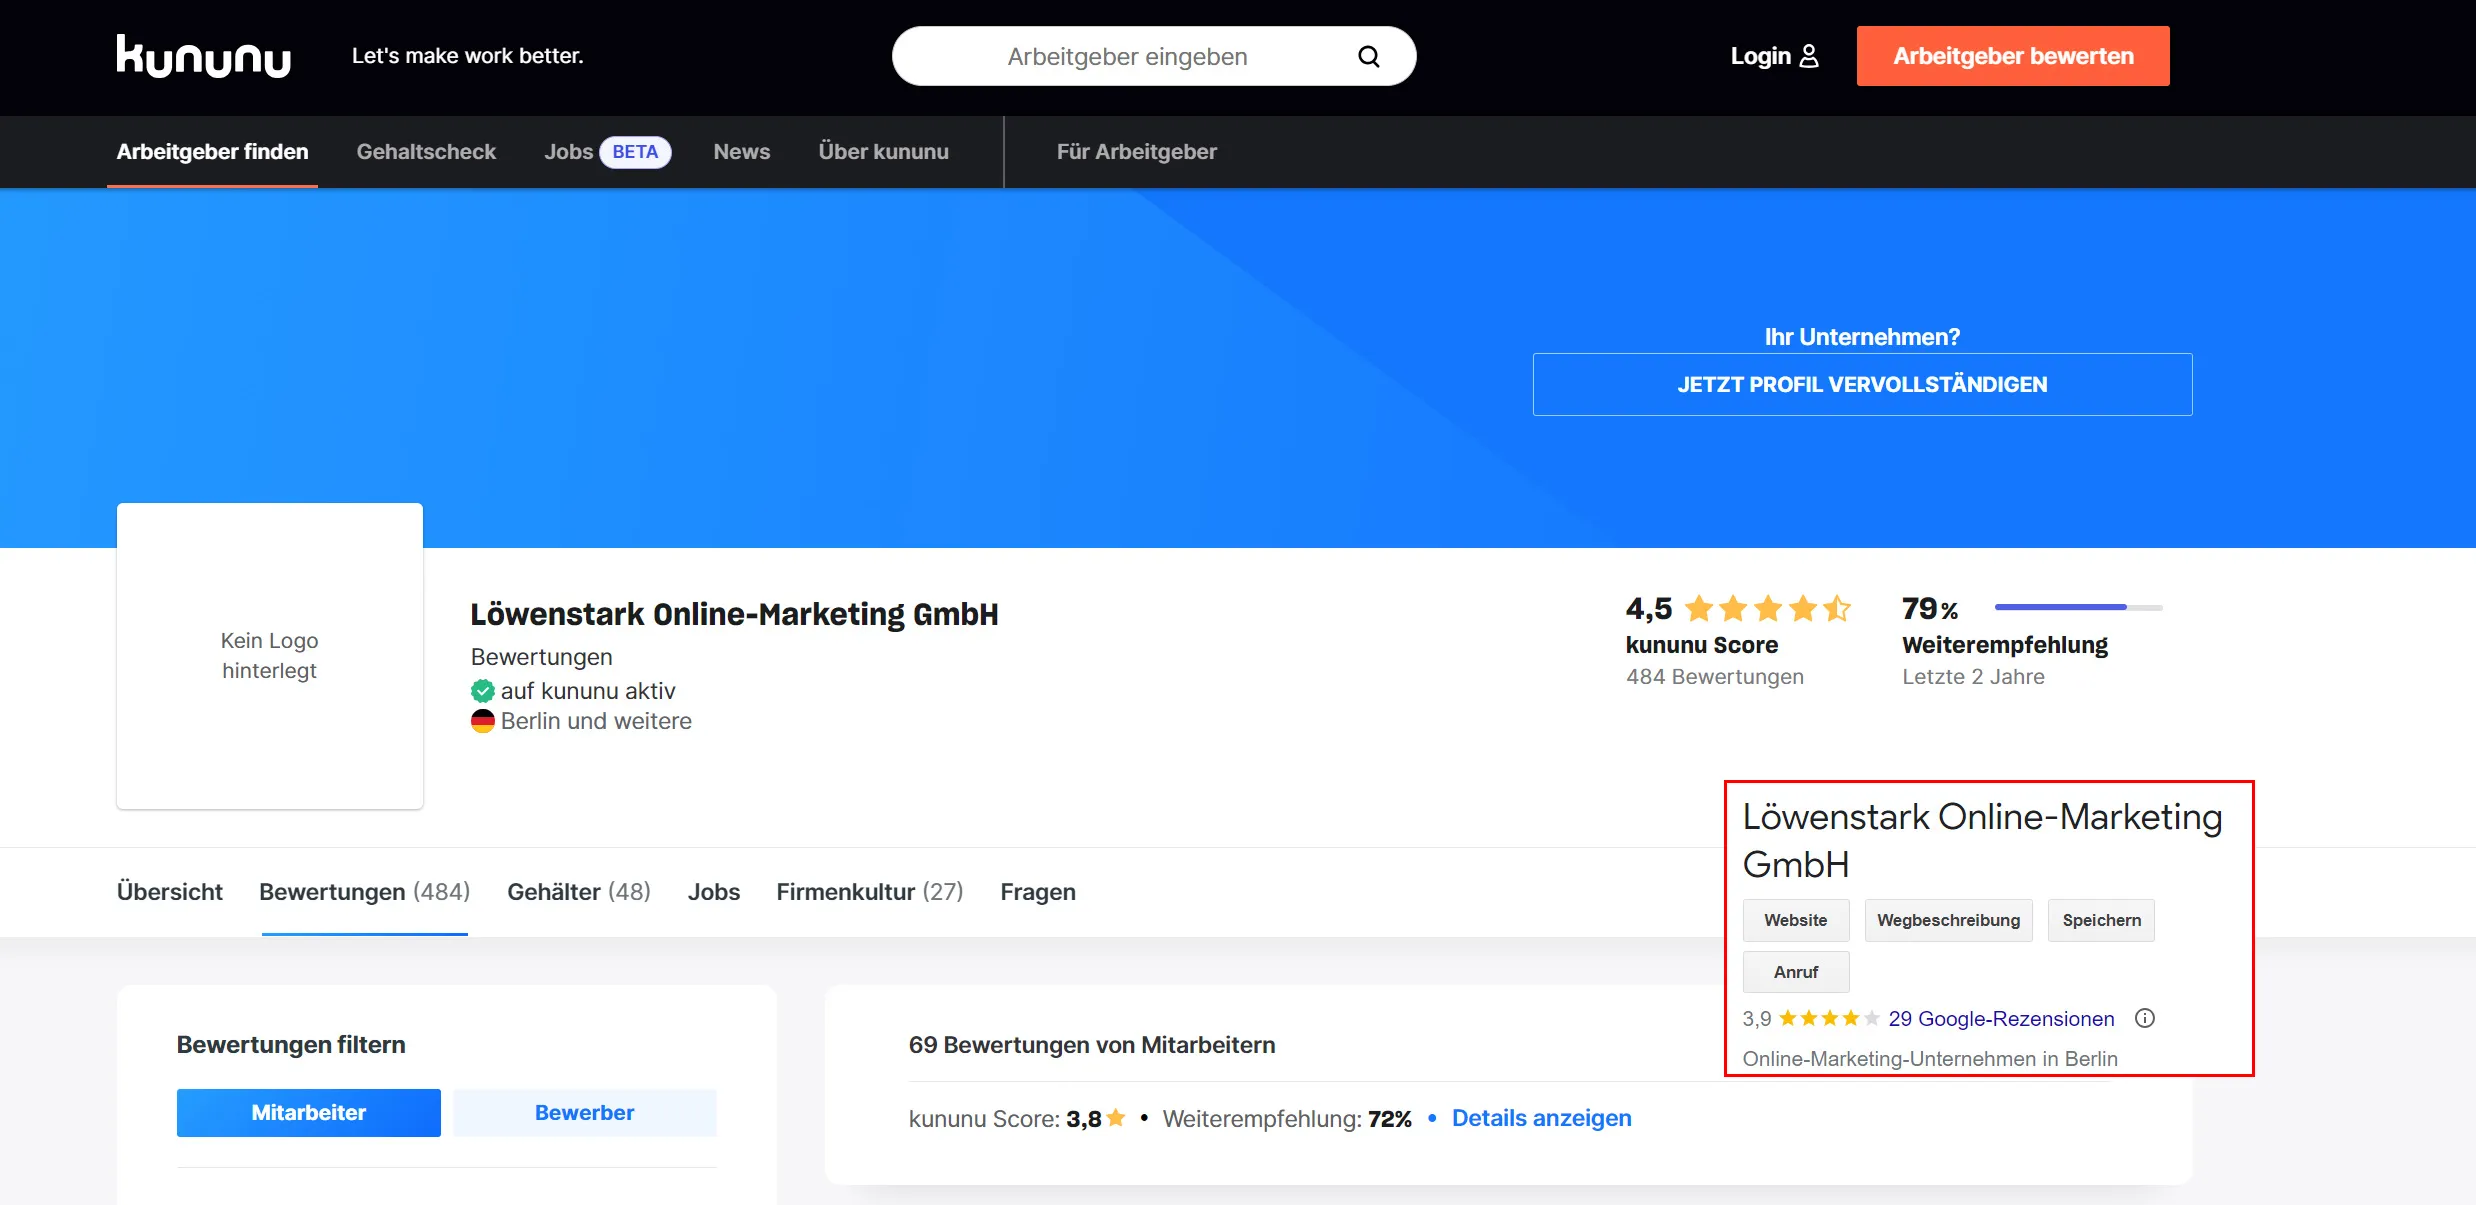Image resolution: width=2476 pixels, height=1205 pixels.
Task: Click the Kein Logo hinterlegt placeholder
Action: click(270, 656)
